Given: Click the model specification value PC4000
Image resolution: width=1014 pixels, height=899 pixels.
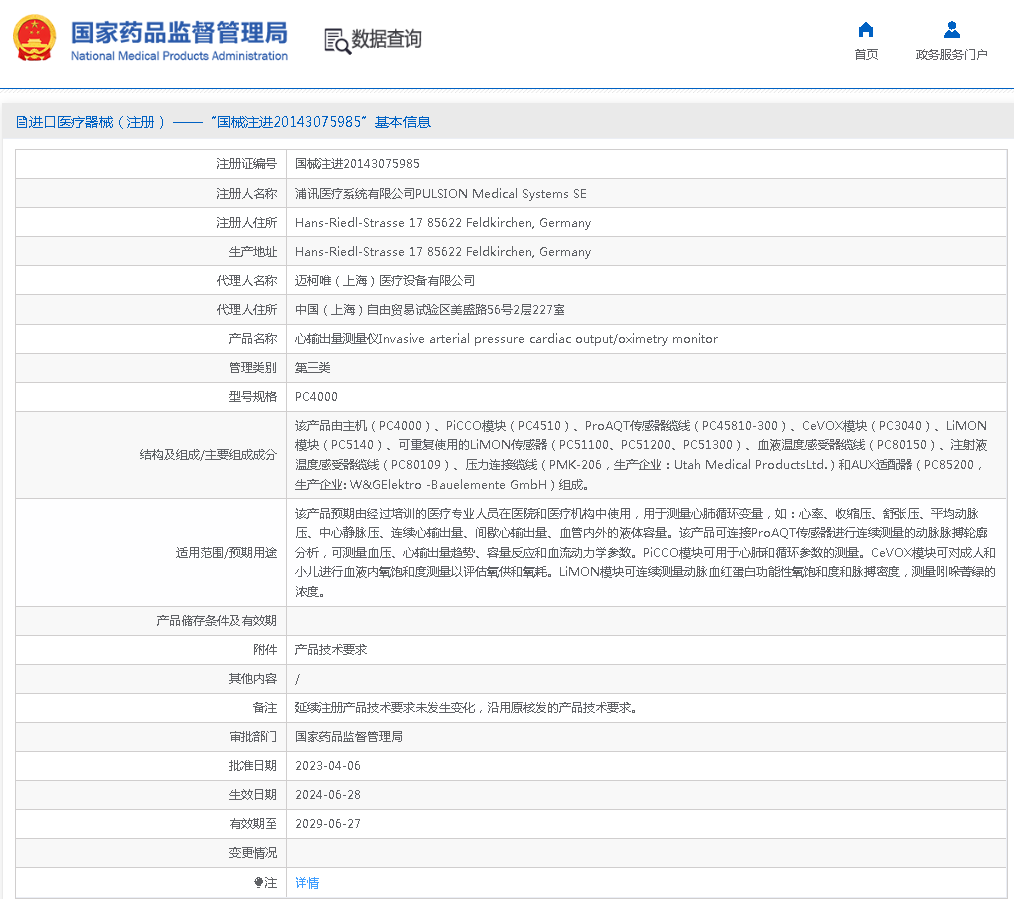Looking at the screenshot, I should [316, 397].
